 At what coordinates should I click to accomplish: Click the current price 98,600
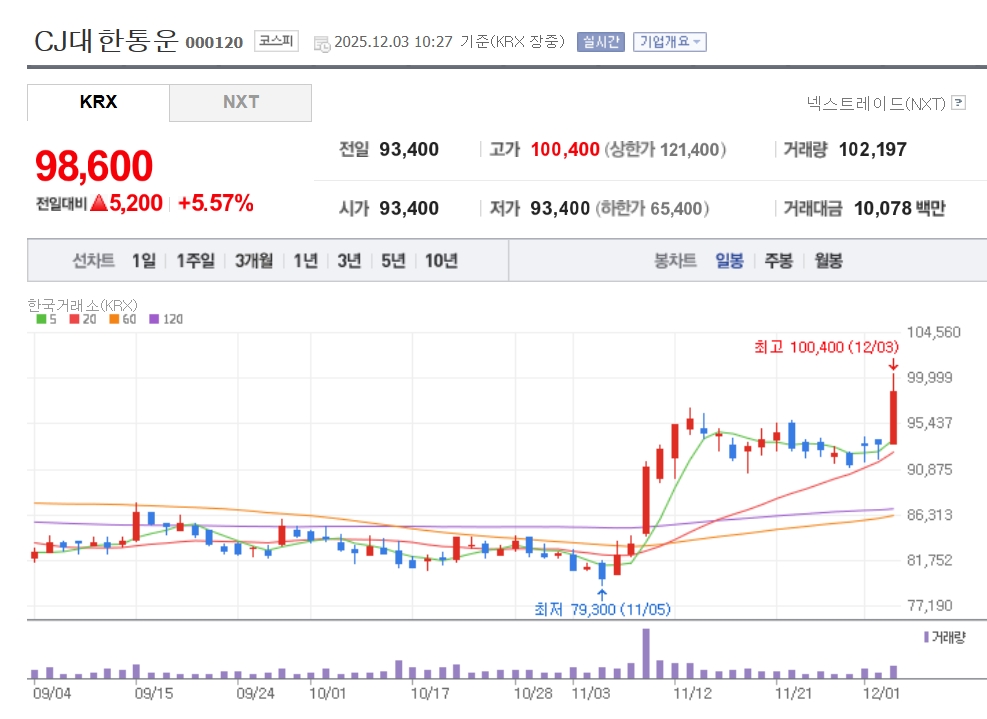click(94, 166)
